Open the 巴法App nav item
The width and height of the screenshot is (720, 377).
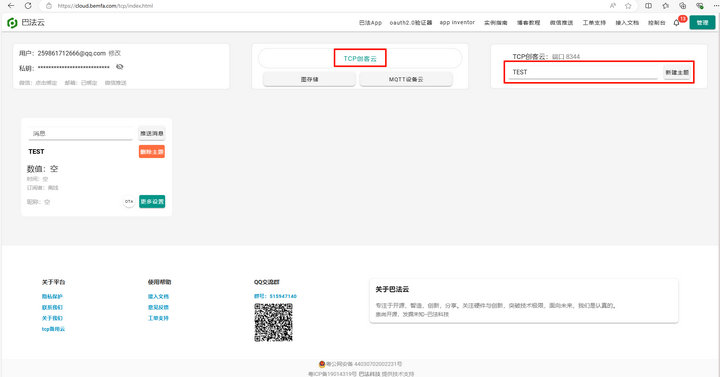pos(370,23)
